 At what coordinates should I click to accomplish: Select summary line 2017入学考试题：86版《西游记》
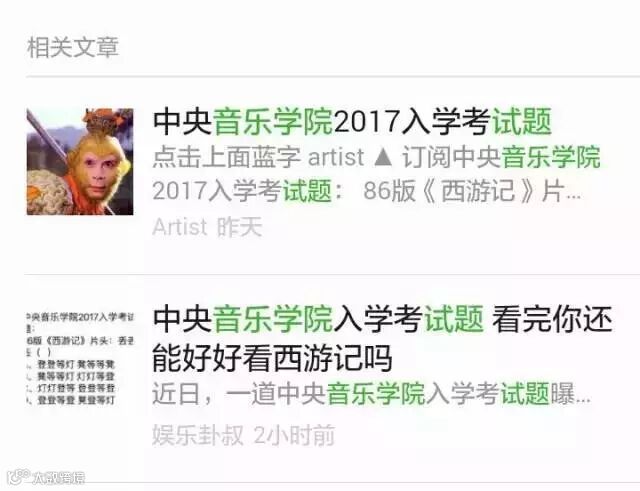[367, 191]
